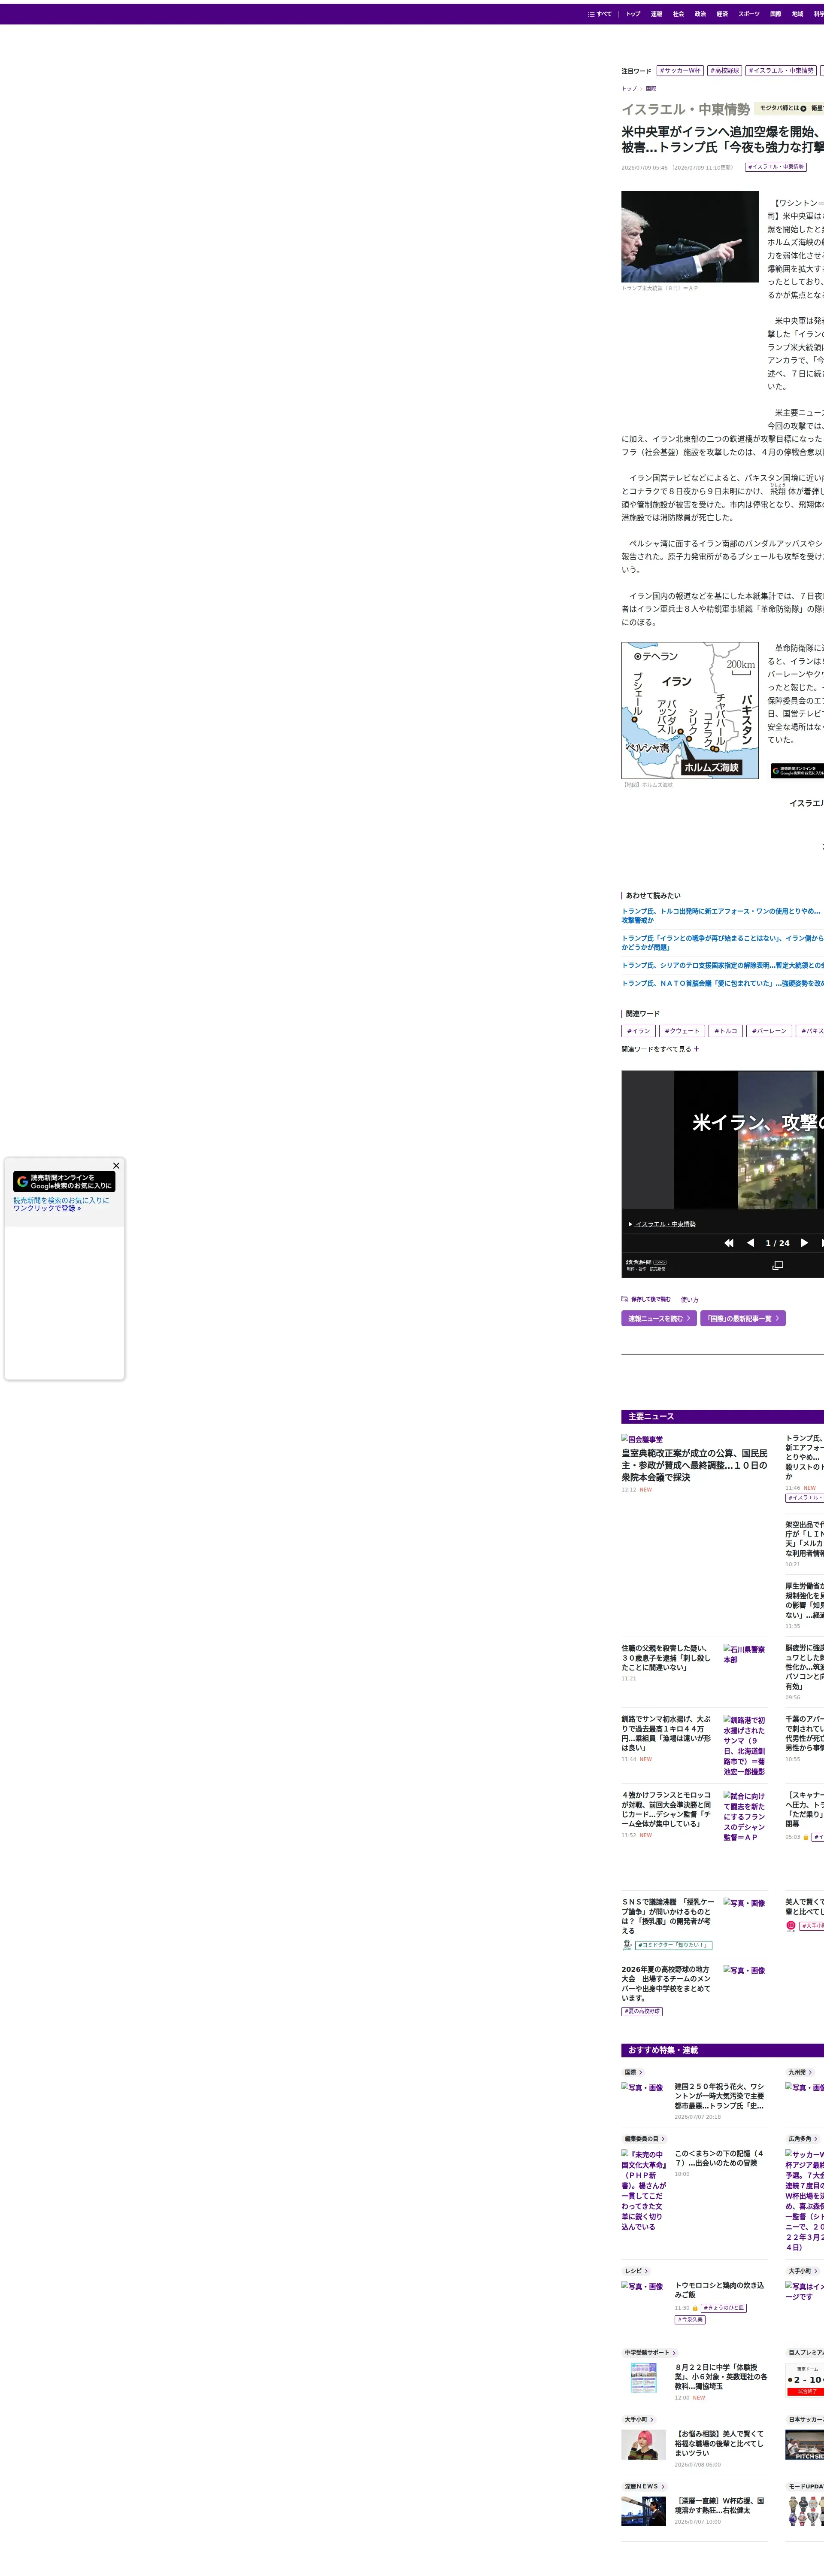This screenshot has height=2576, width=824.
Task: Open the 編集委員の目 category label
Action: (645, 2139)
